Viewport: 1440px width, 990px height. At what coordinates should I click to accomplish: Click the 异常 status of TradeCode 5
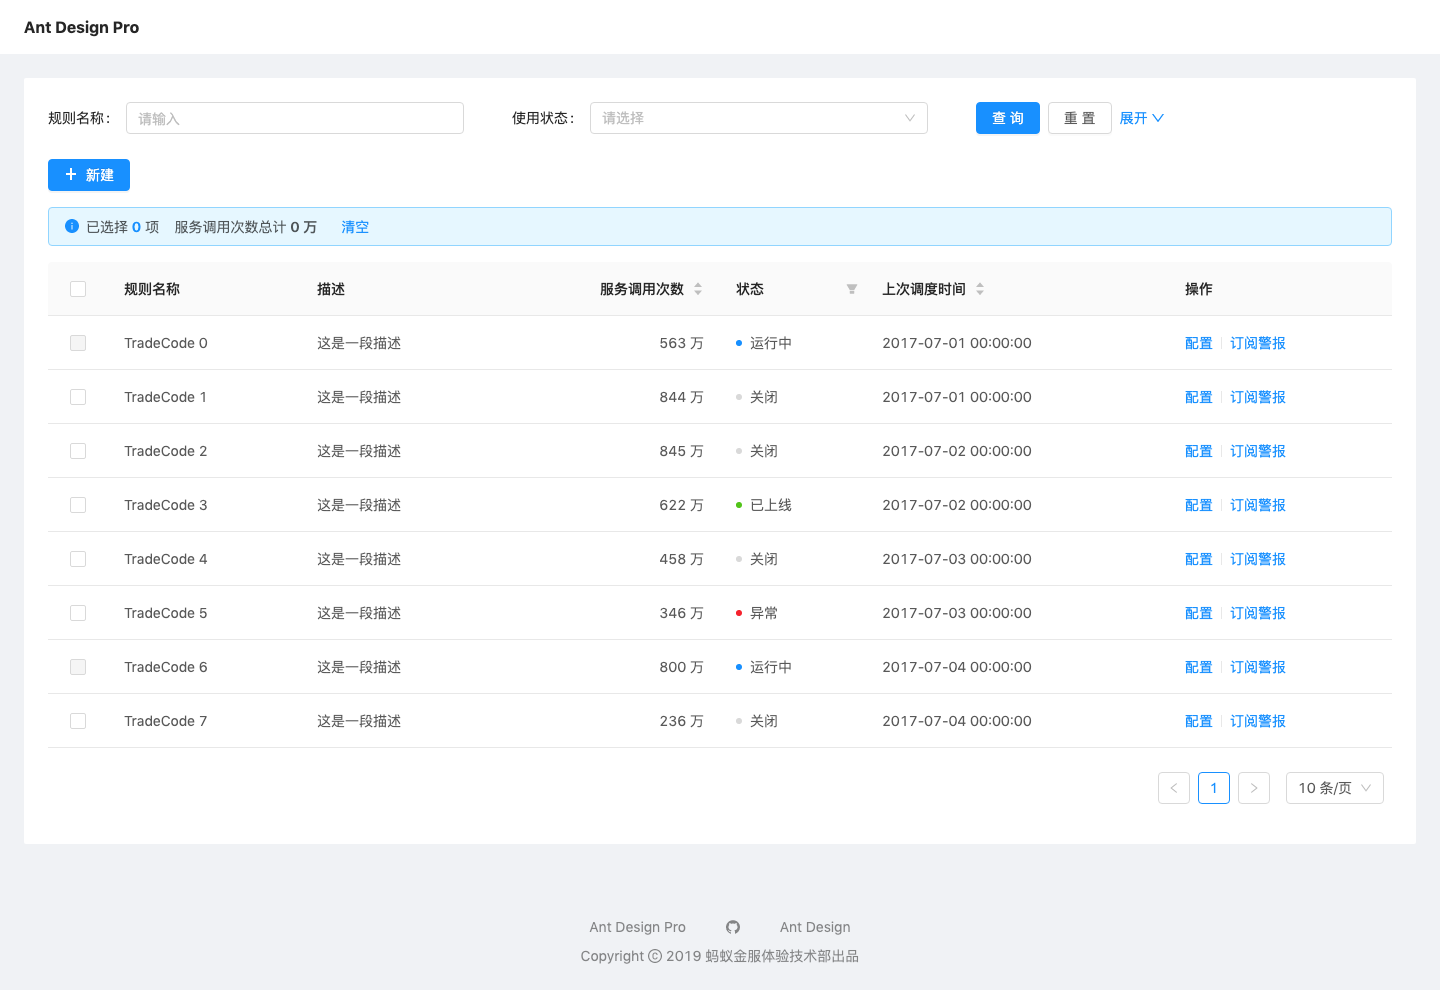click(757, 613)
